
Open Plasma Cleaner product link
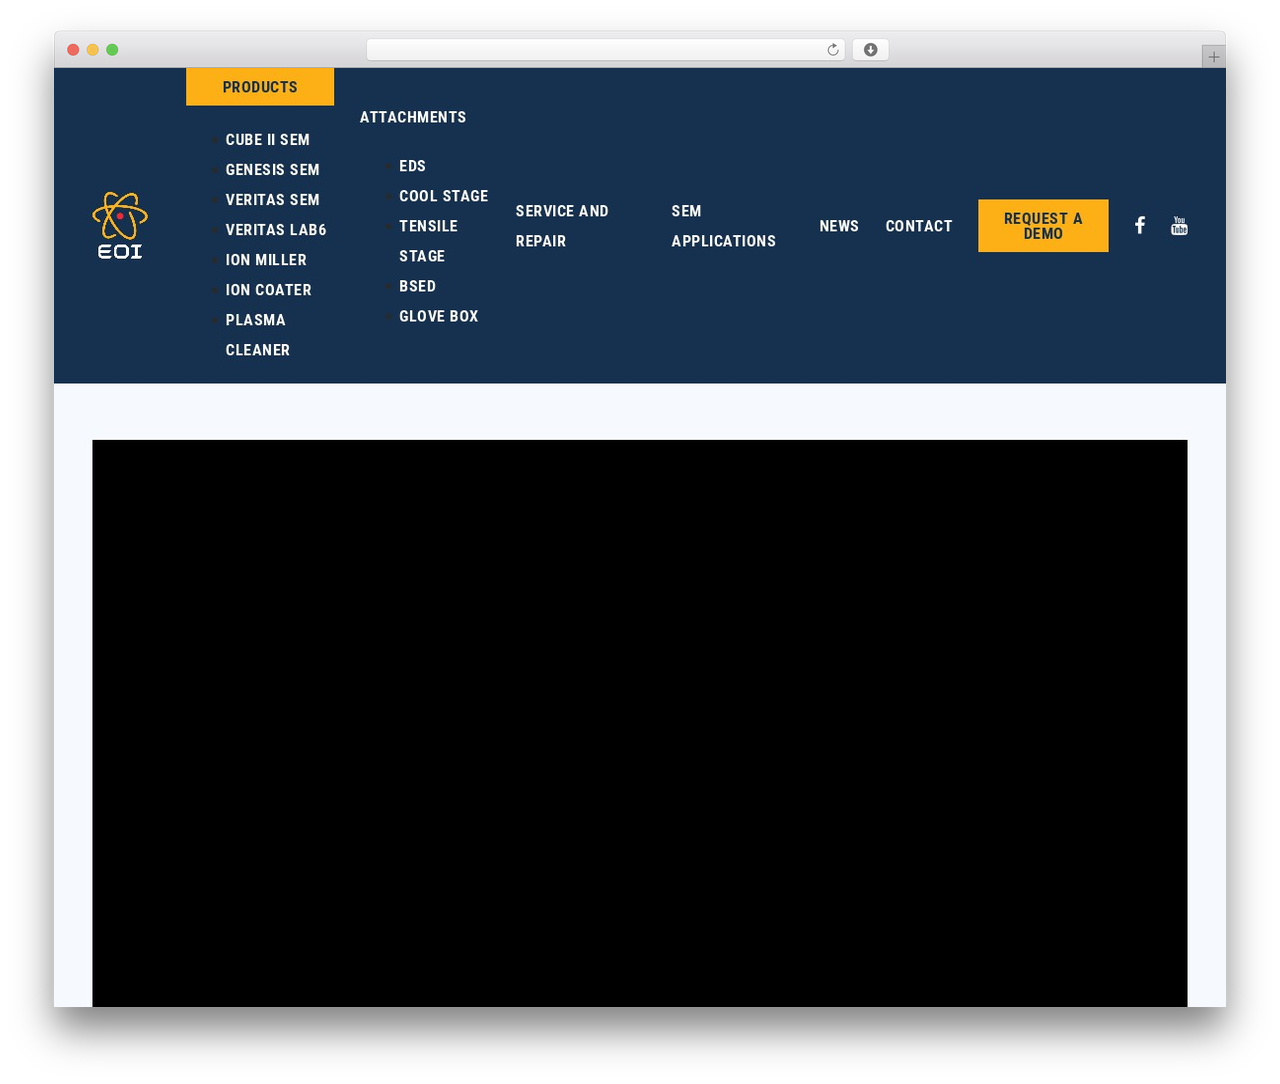pos(258,335)
